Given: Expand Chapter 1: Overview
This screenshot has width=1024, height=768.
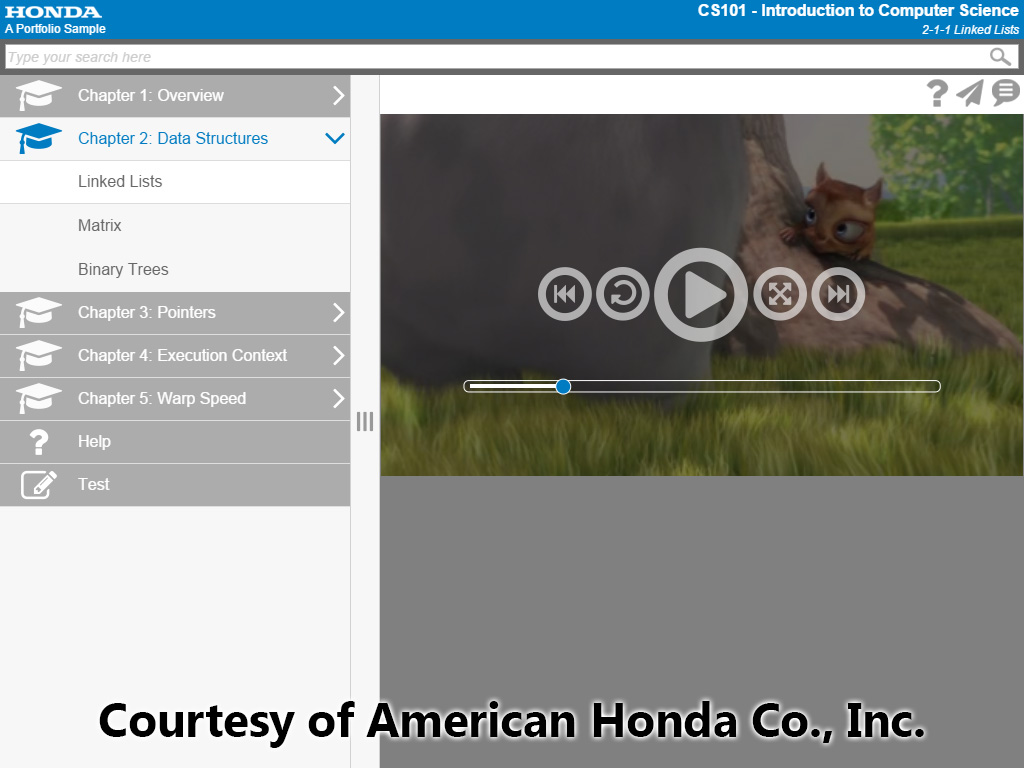Looking at the screenshot, I should [x=338, y=96].
